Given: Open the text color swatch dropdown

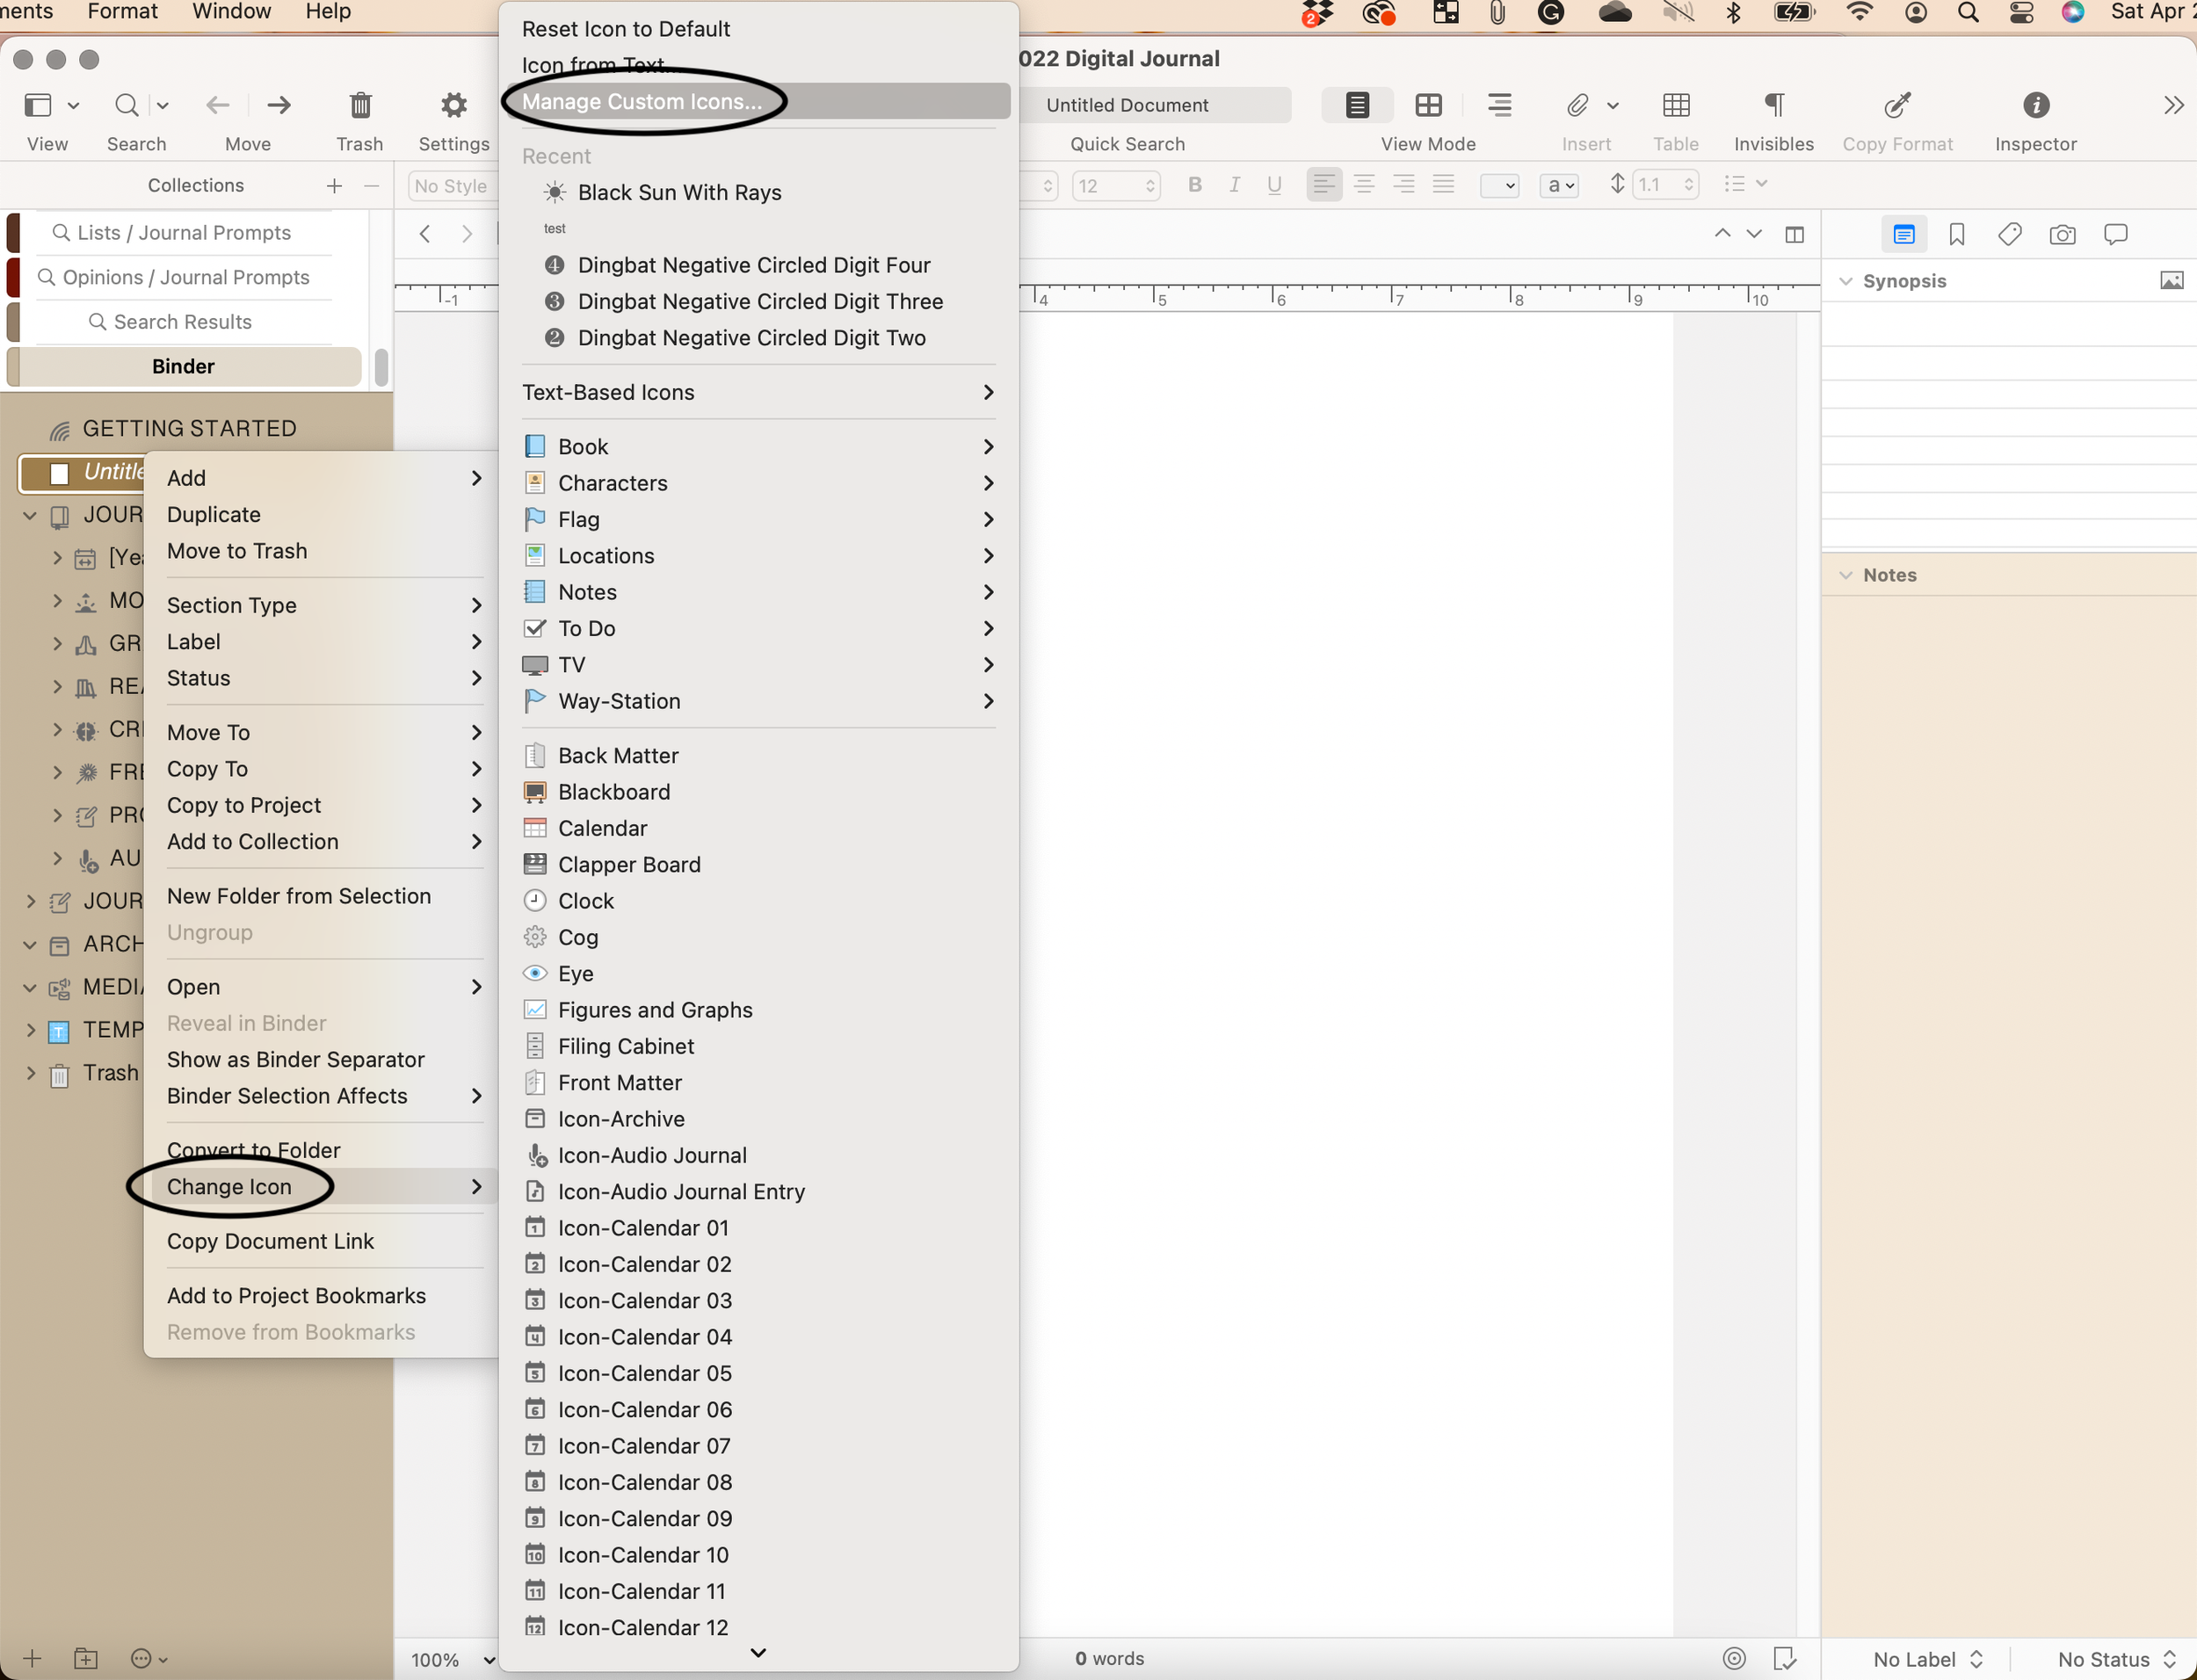Looking at the screenshot, I should [x=1498, y=186].
